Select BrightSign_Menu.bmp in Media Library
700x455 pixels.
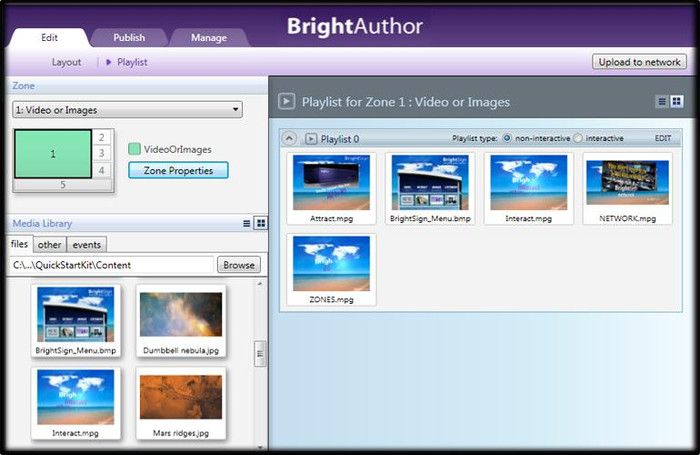[x=75, y=321]
